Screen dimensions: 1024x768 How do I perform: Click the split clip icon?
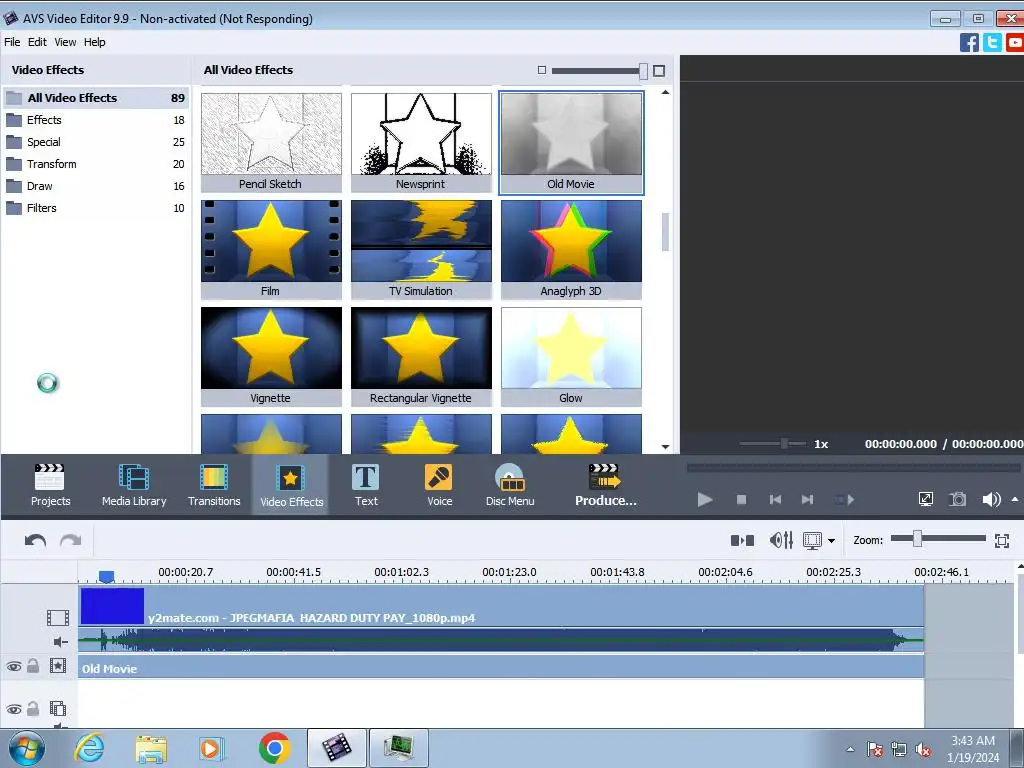click(742, 540)
